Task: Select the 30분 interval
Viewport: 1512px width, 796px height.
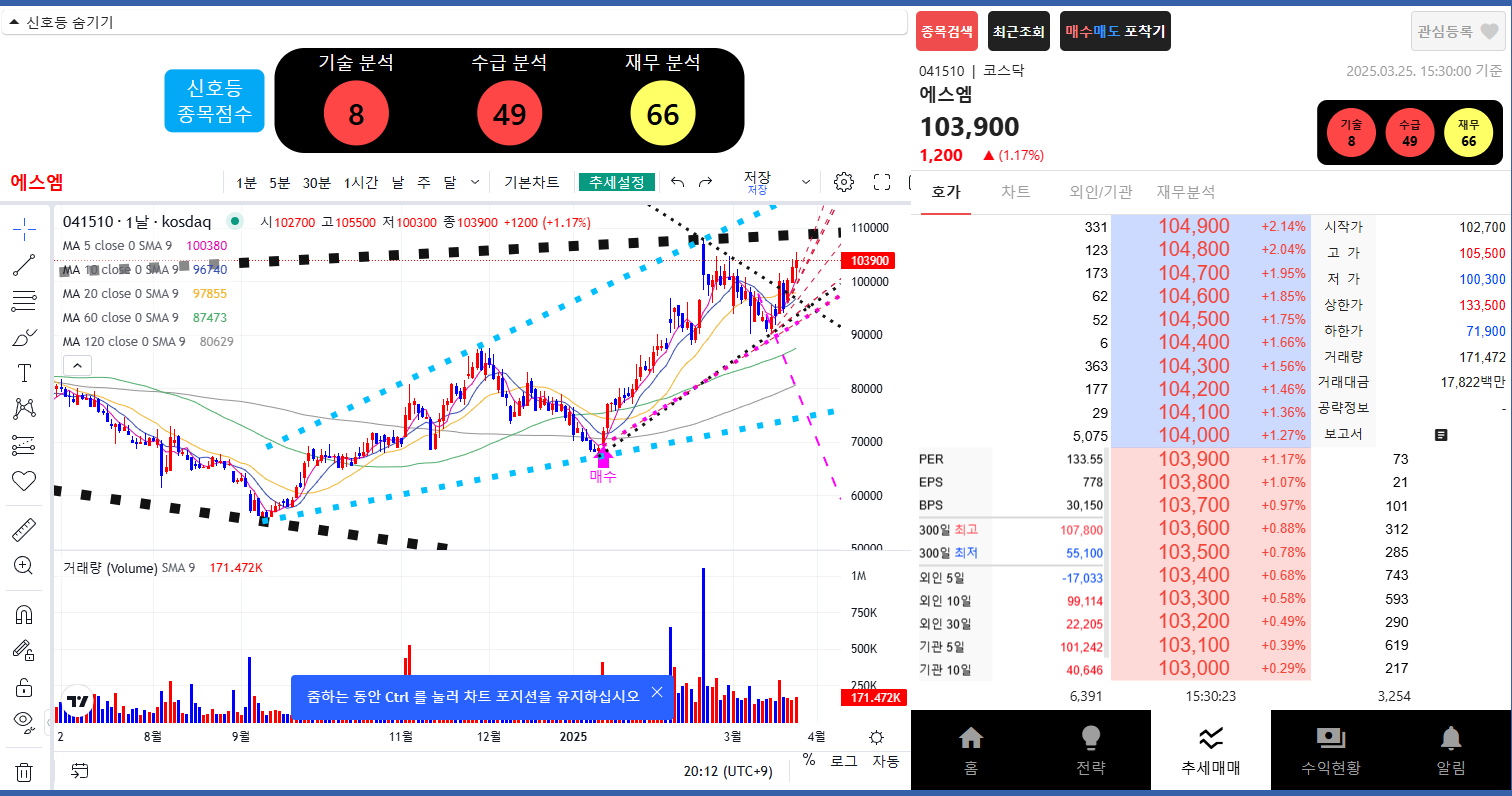Action: (317, 183)
